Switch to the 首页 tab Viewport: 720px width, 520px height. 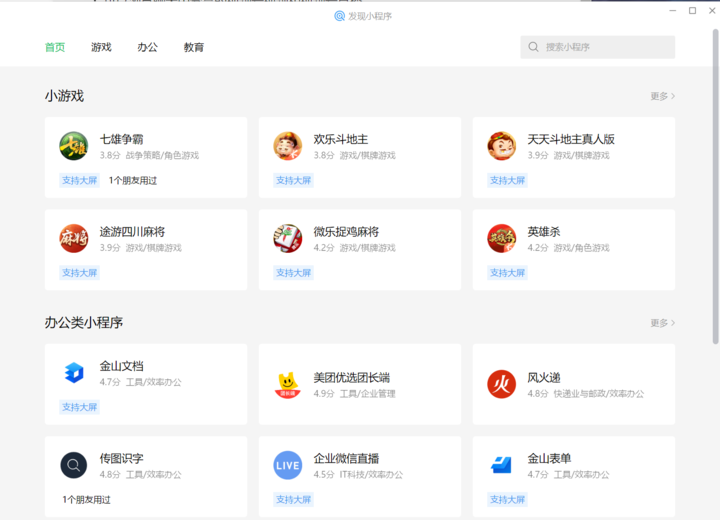pyautogui.click(x=55, y=47)
